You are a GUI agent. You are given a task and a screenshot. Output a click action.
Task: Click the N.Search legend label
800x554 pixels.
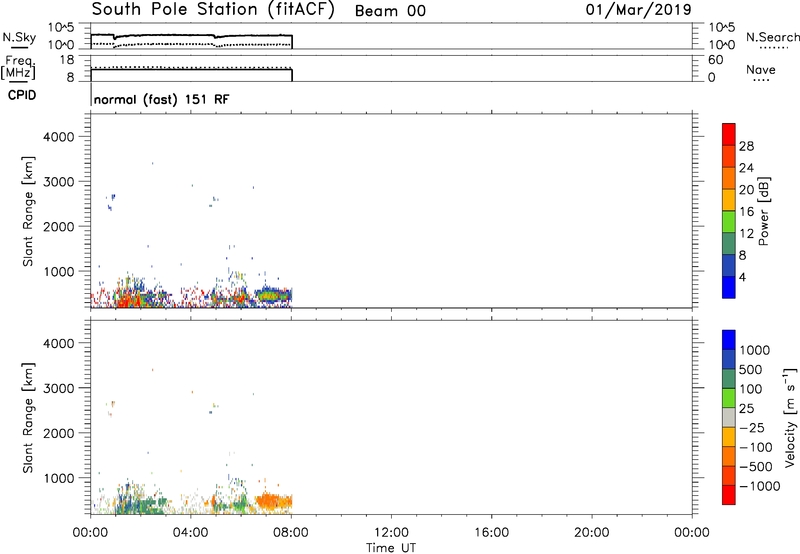[772, 37]
